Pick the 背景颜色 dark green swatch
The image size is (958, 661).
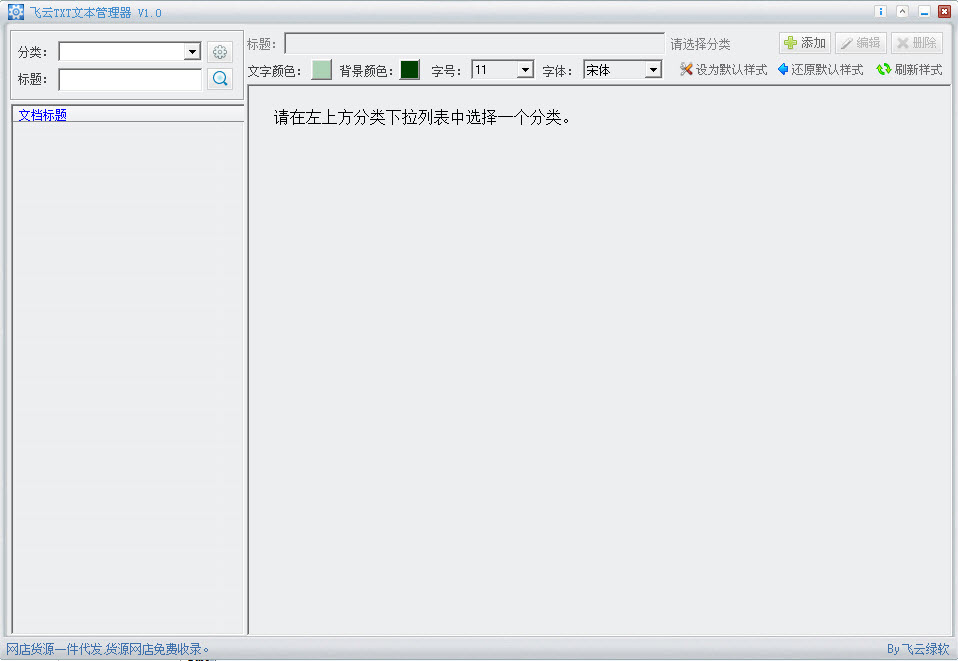pyautogui.click(x=409, y=70)
